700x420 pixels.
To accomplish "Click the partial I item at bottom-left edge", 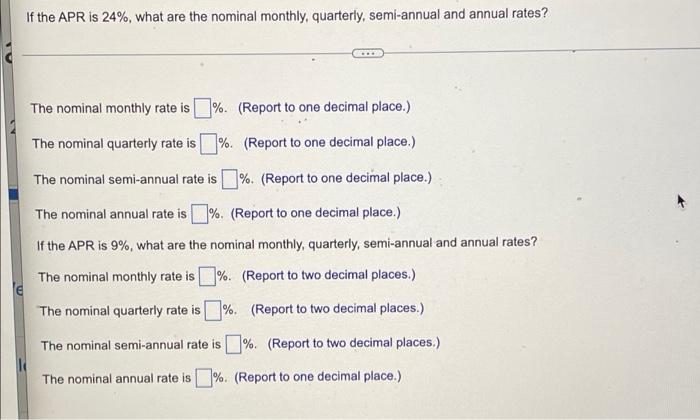I will click(x=21, y=367).
